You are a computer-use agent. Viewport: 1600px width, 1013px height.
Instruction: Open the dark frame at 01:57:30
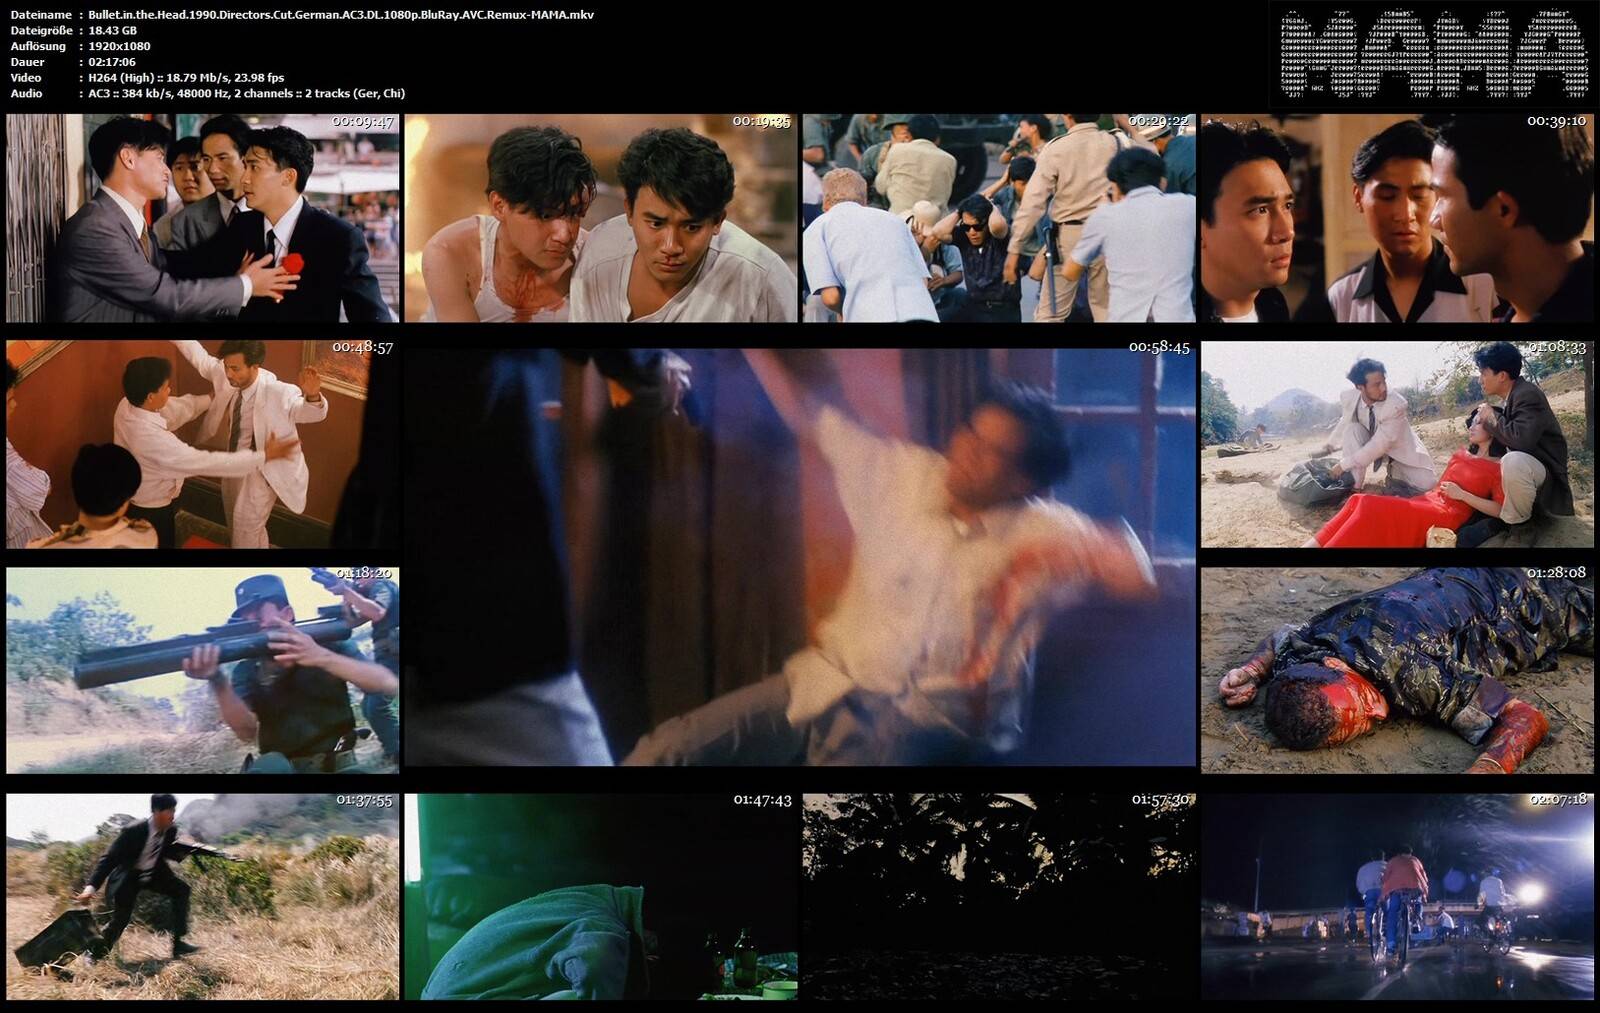[999, 896]
